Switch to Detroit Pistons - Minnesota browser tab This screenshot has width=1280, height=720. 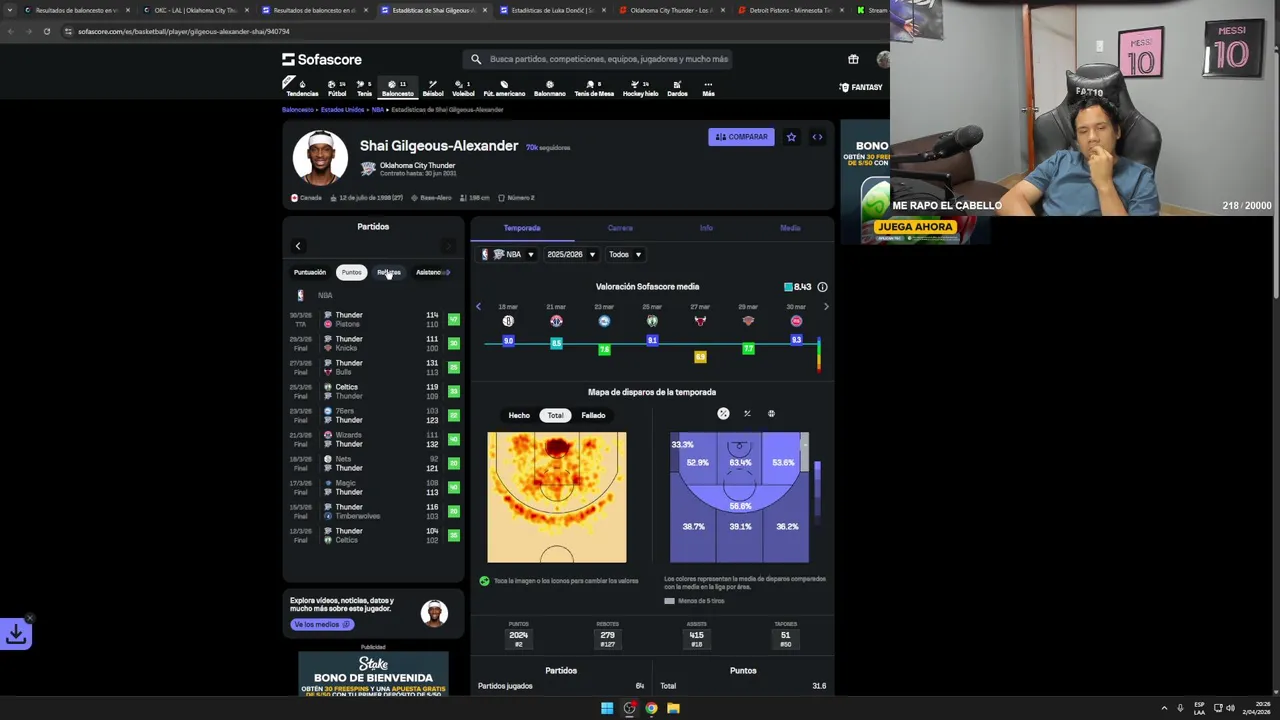(x=790, y=10)
